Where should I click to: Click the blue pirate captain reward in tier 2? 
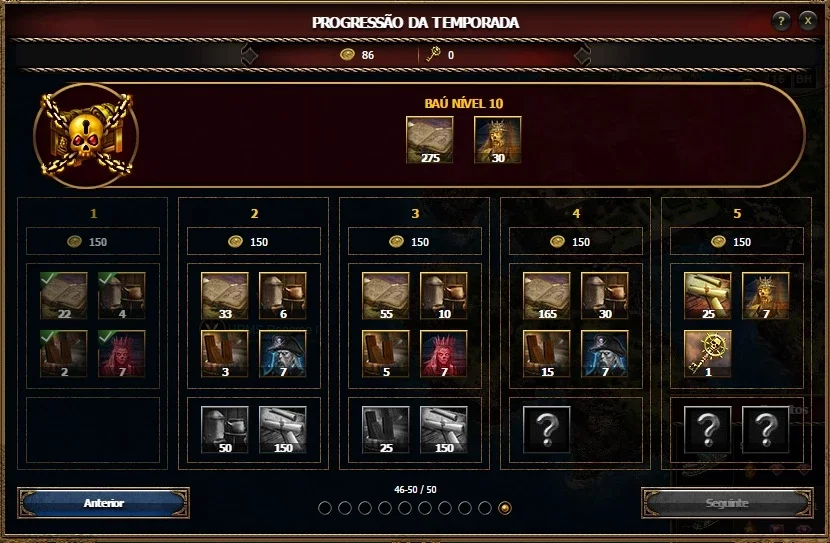pos(283,354)
